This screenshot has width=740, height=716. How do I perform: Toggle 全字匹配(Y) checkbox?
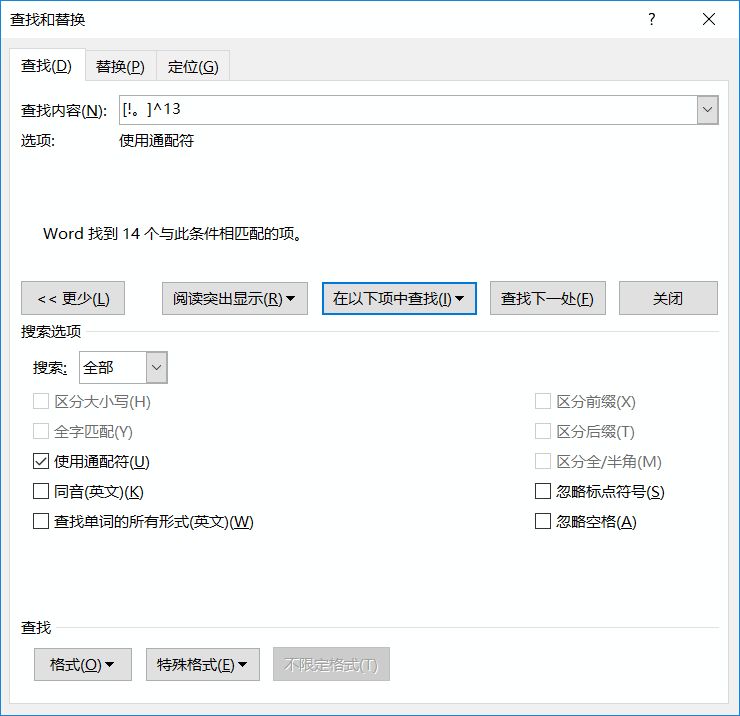pos(41,431)
